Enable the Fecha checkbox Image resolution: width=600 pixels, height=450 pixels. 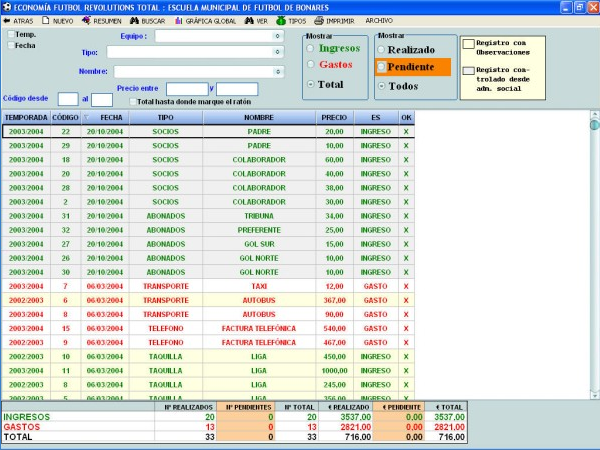click(x=11, y=45)
